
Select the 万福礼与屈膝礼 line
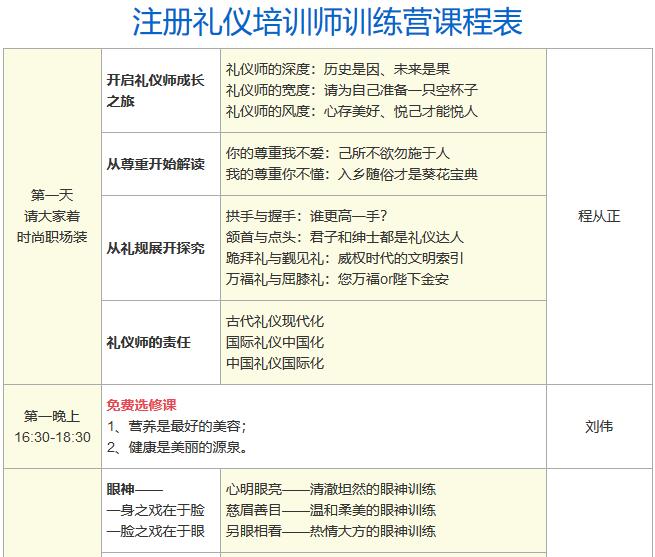coord(338,279)
